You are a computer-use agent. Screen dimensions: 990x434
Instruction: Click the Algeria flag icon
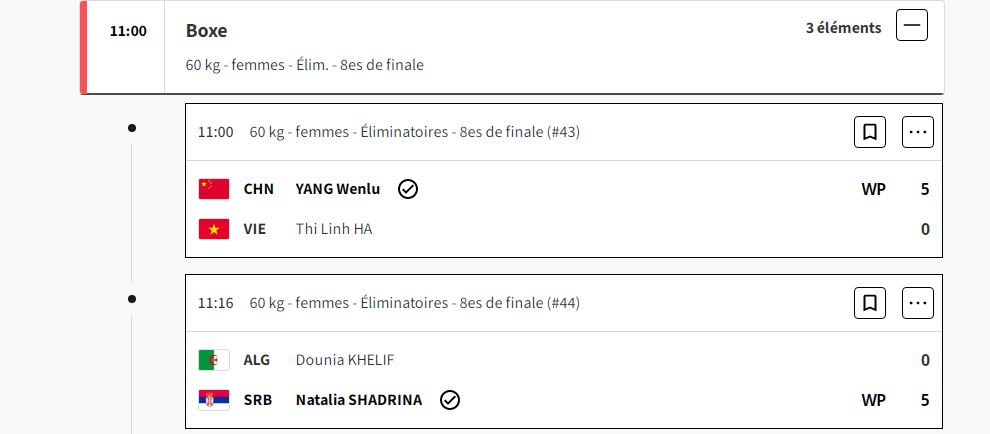point(214,360)
